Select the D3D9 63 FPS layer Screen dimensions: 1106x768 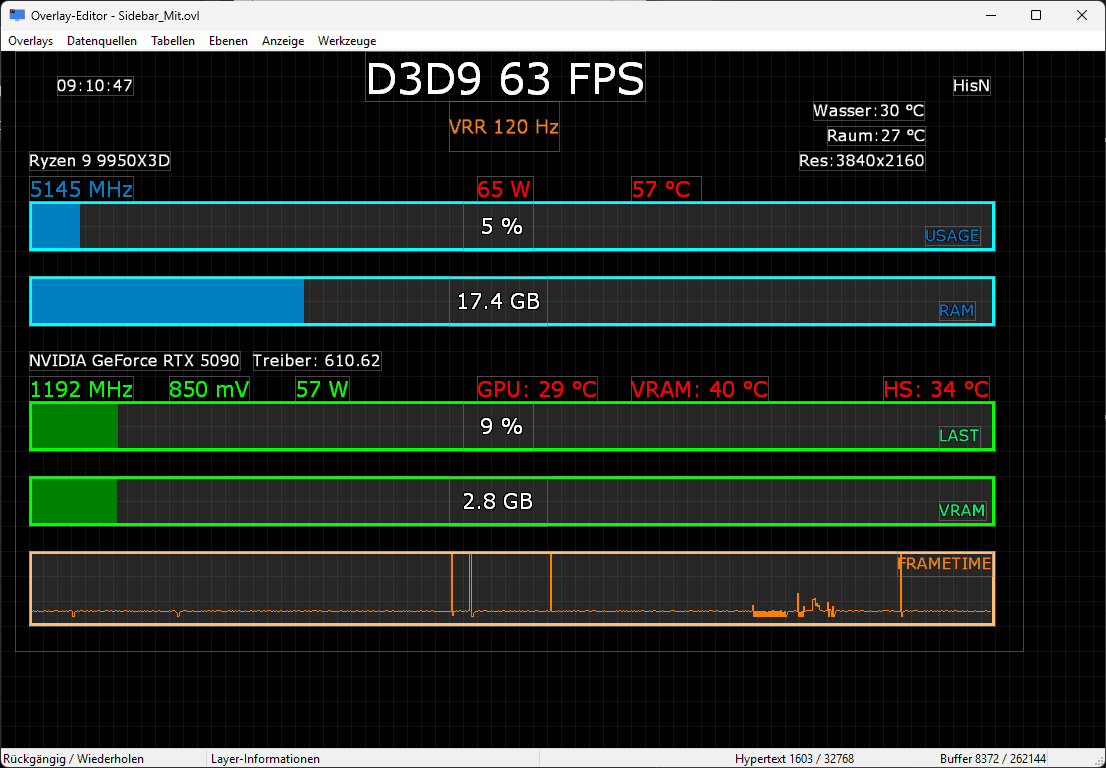505,79
